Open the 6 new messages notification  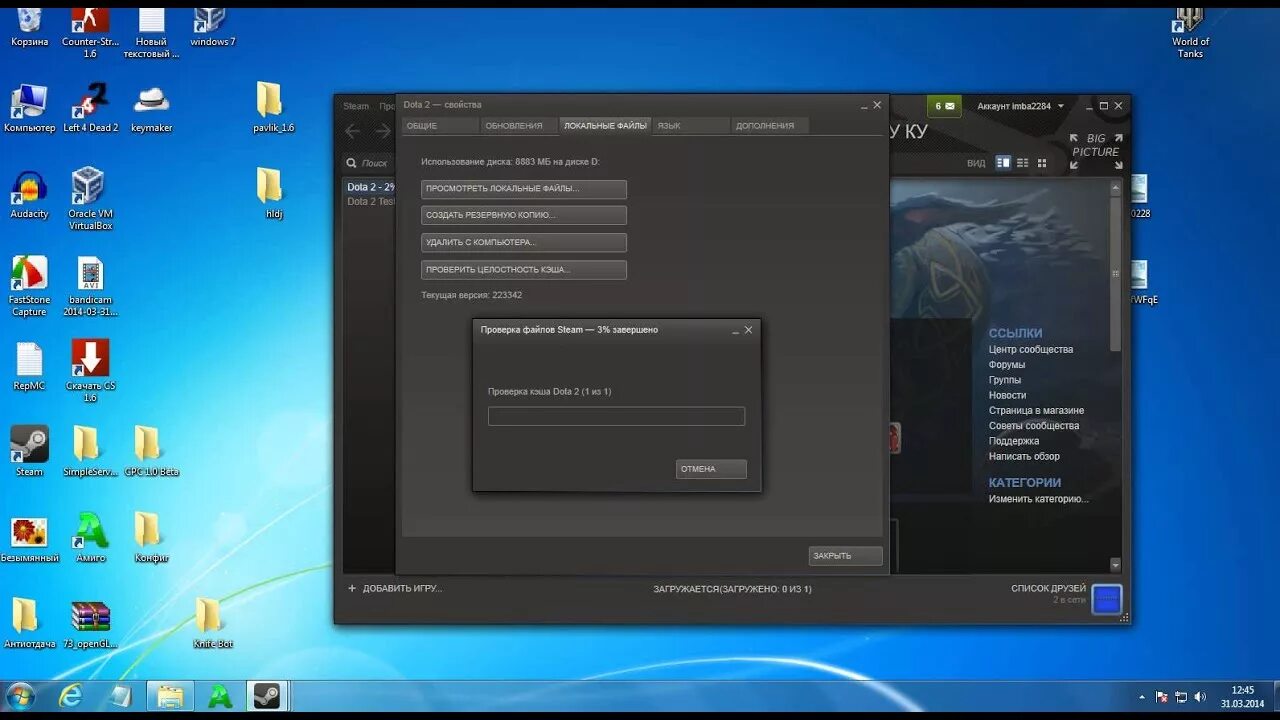click(945, 106)
